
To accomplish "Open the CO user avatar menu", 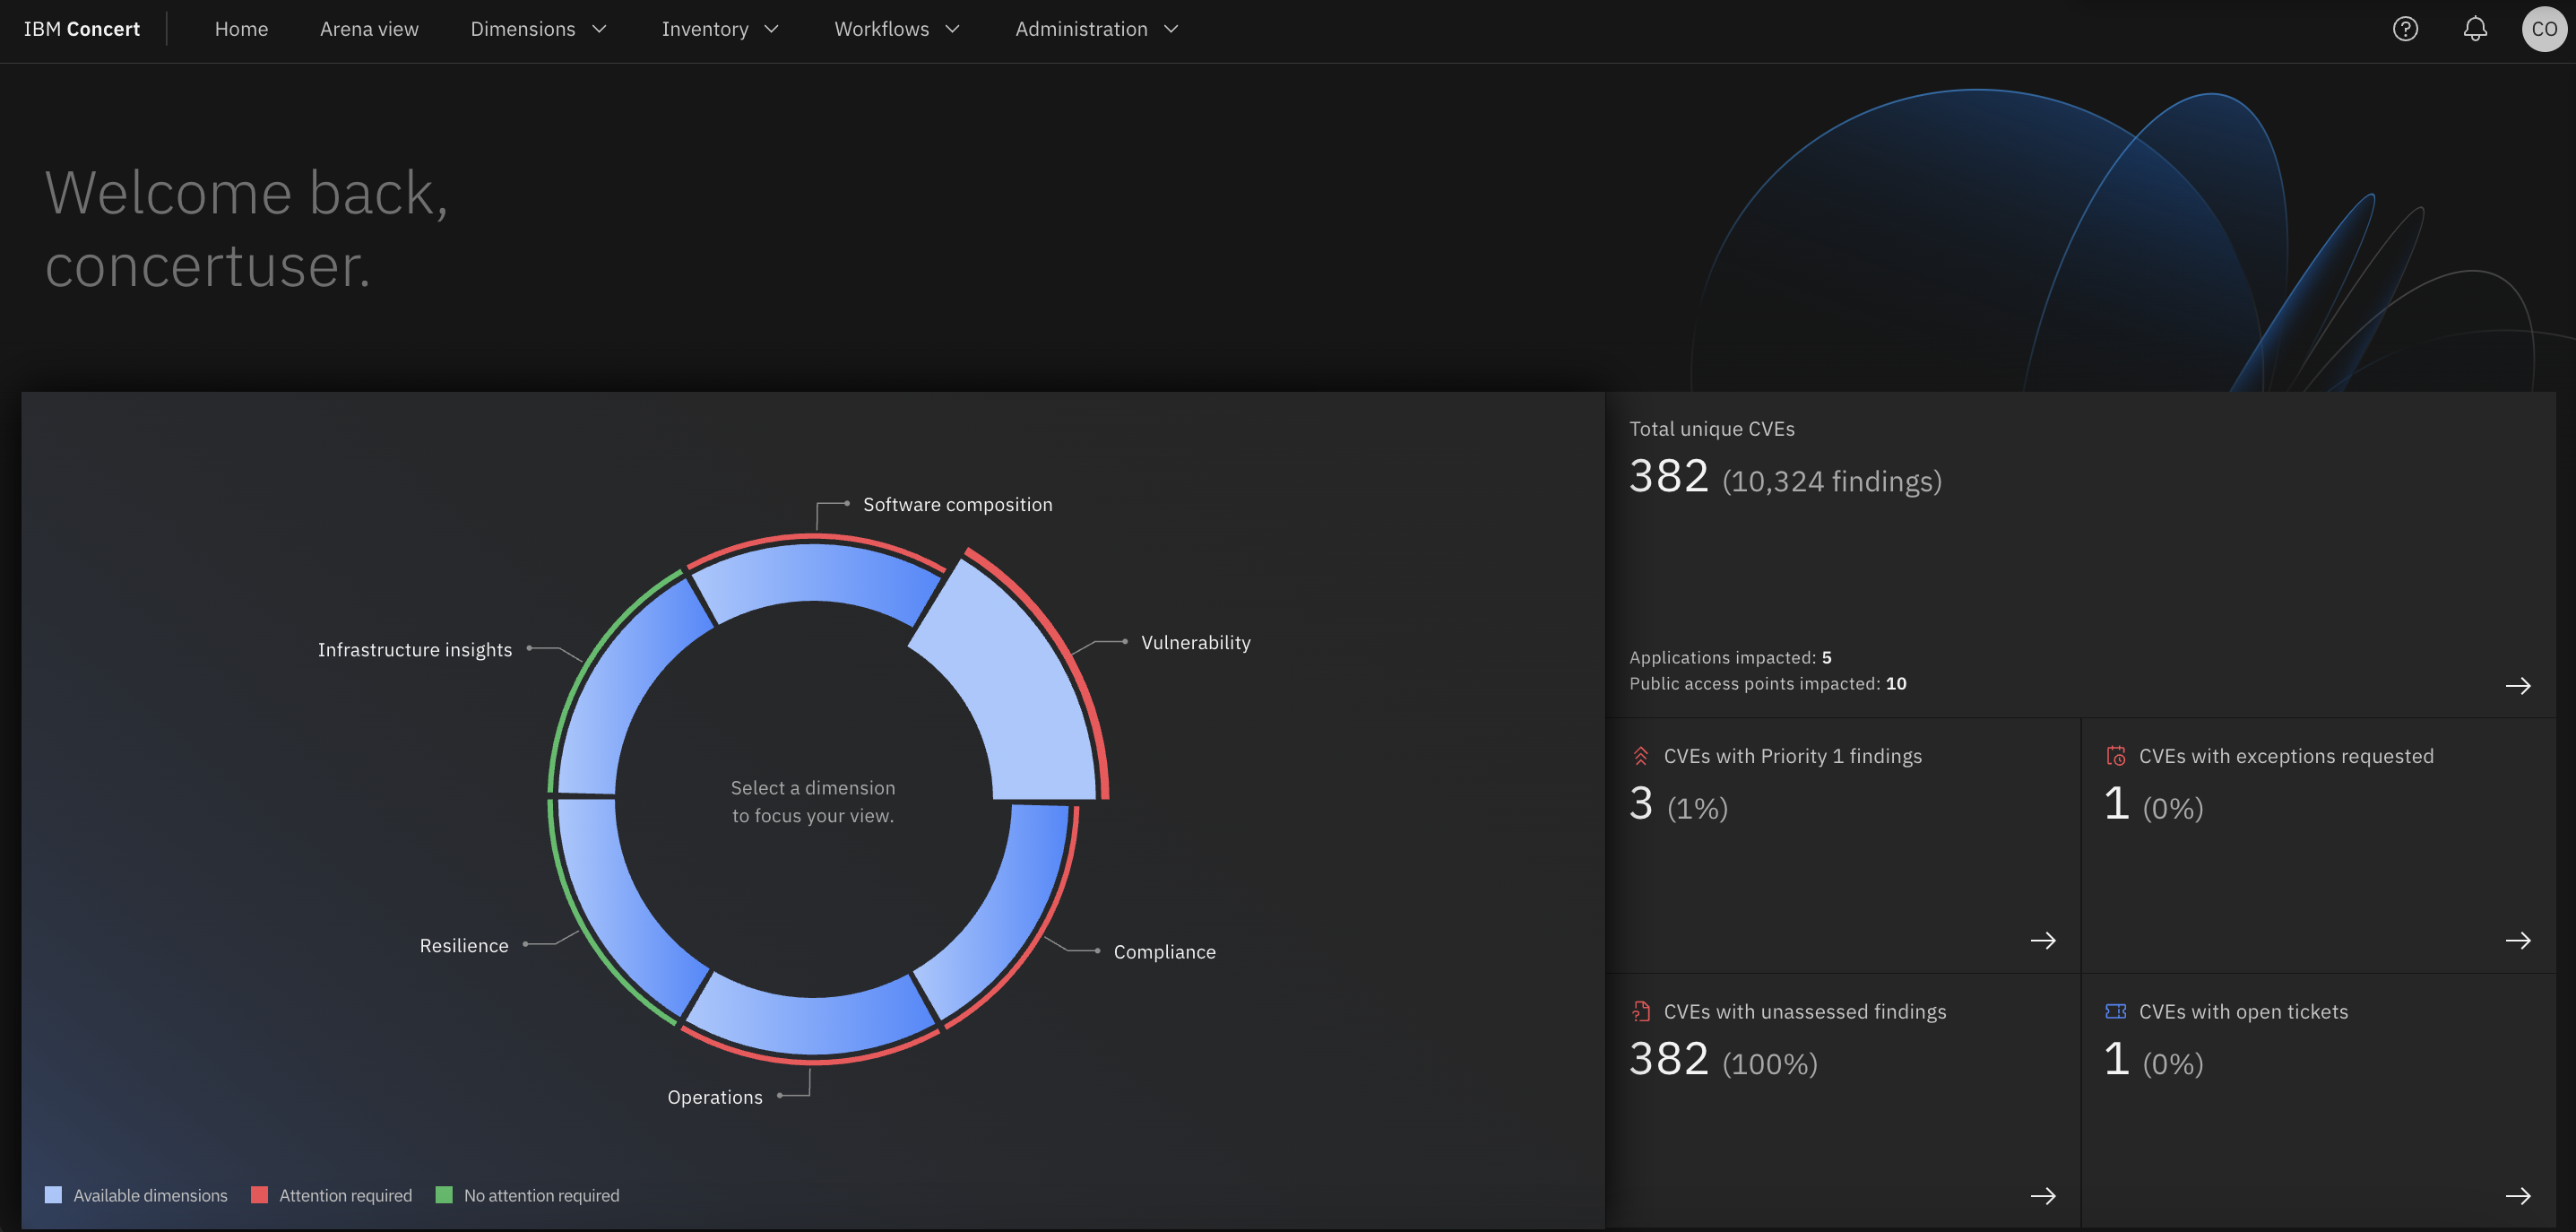I will (x=2543, y=28).
